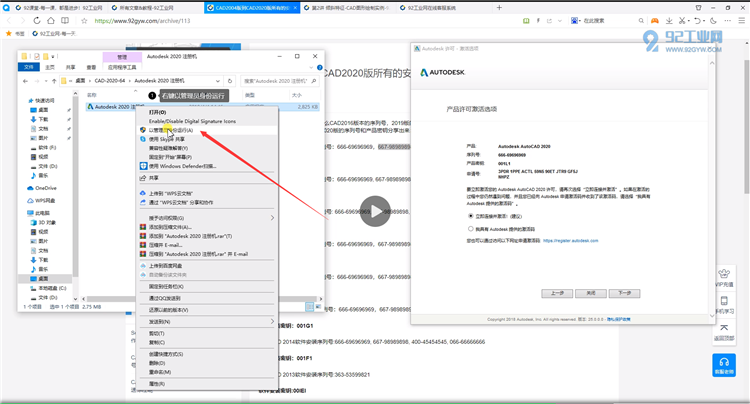750x404 pixels.
Task: Expand the Explorer path history dropdown
Action: 218,81
